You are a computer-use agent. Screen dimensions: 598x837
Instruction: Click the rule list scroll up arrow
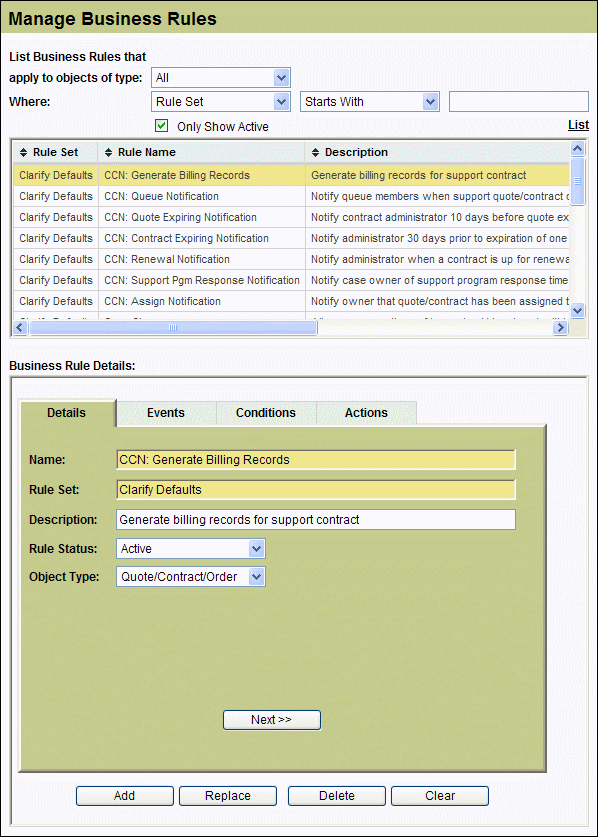[x=578, y=148]
